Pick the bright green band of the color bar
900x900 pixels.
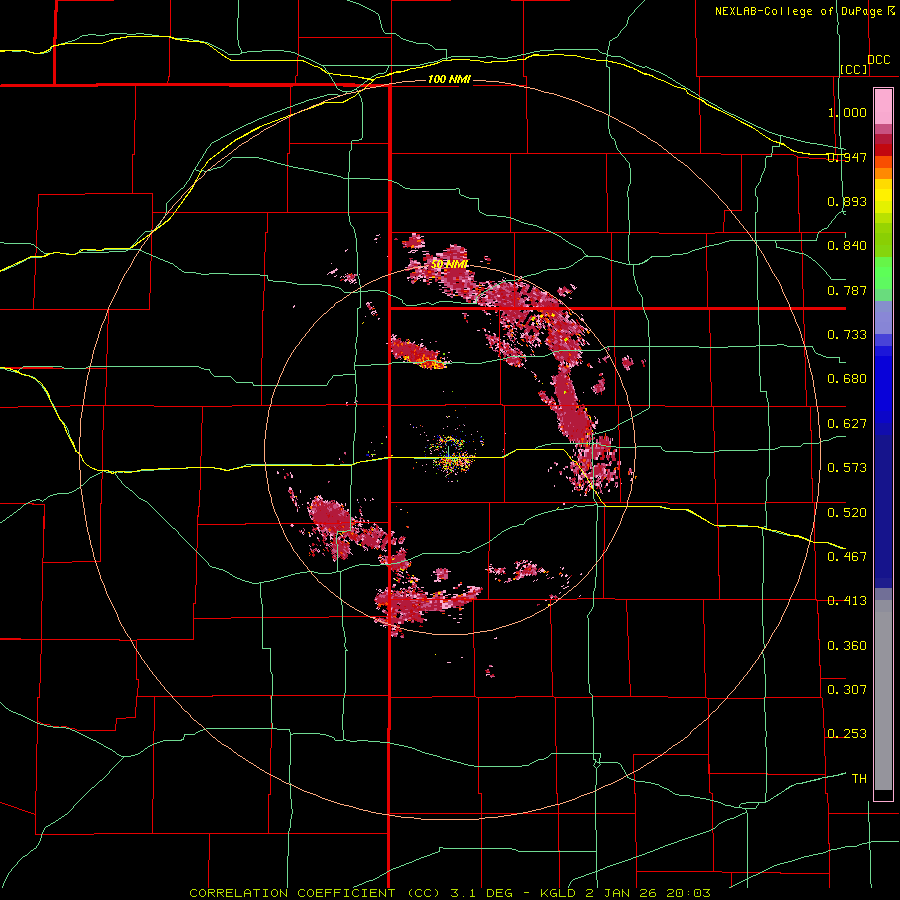[883, 273]
